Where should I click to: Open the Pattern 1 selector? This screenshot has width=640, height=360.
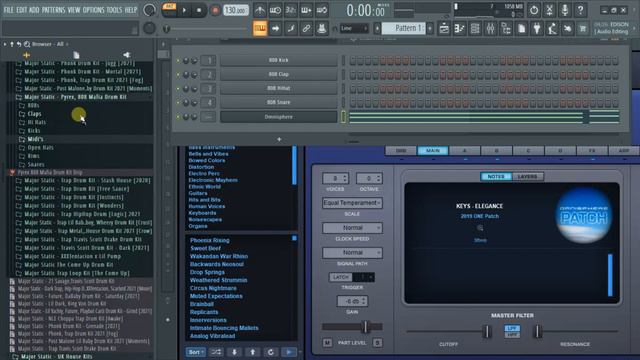(405, 29)
